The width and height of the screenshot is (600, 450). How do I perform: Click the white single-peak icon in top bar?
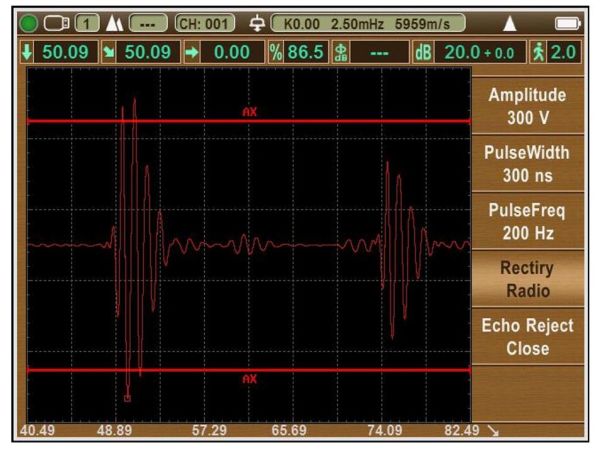(510, 23)
